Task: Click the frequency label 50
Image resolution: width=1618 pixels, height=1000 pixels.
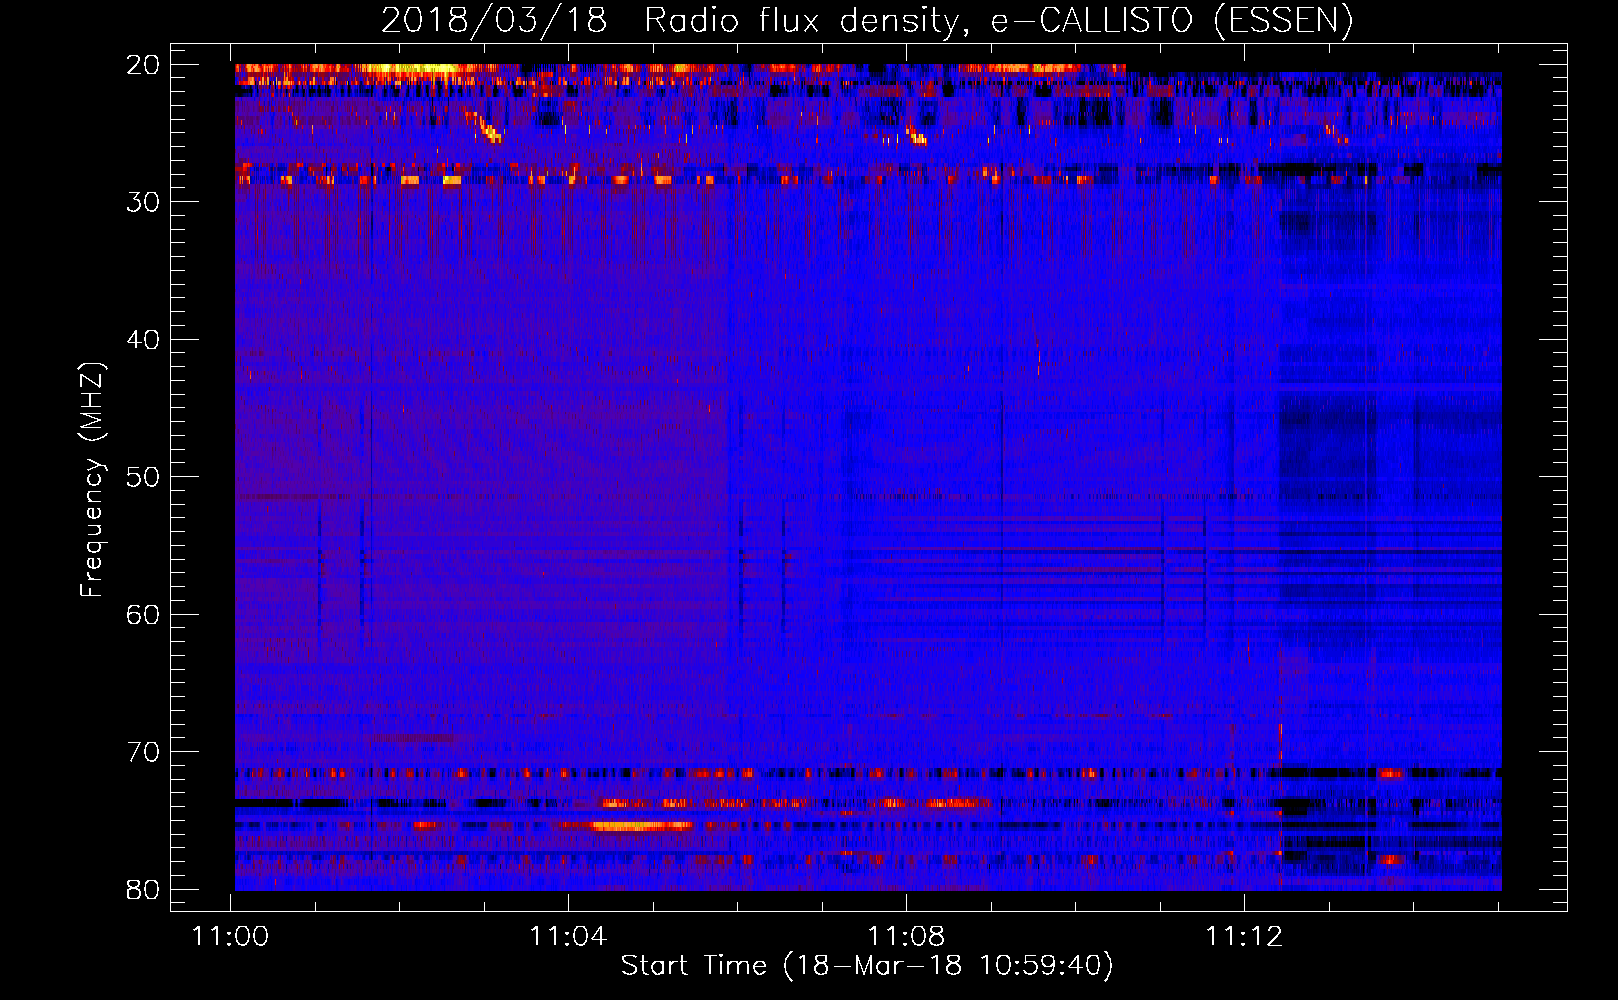Action: tap(144, 477)
